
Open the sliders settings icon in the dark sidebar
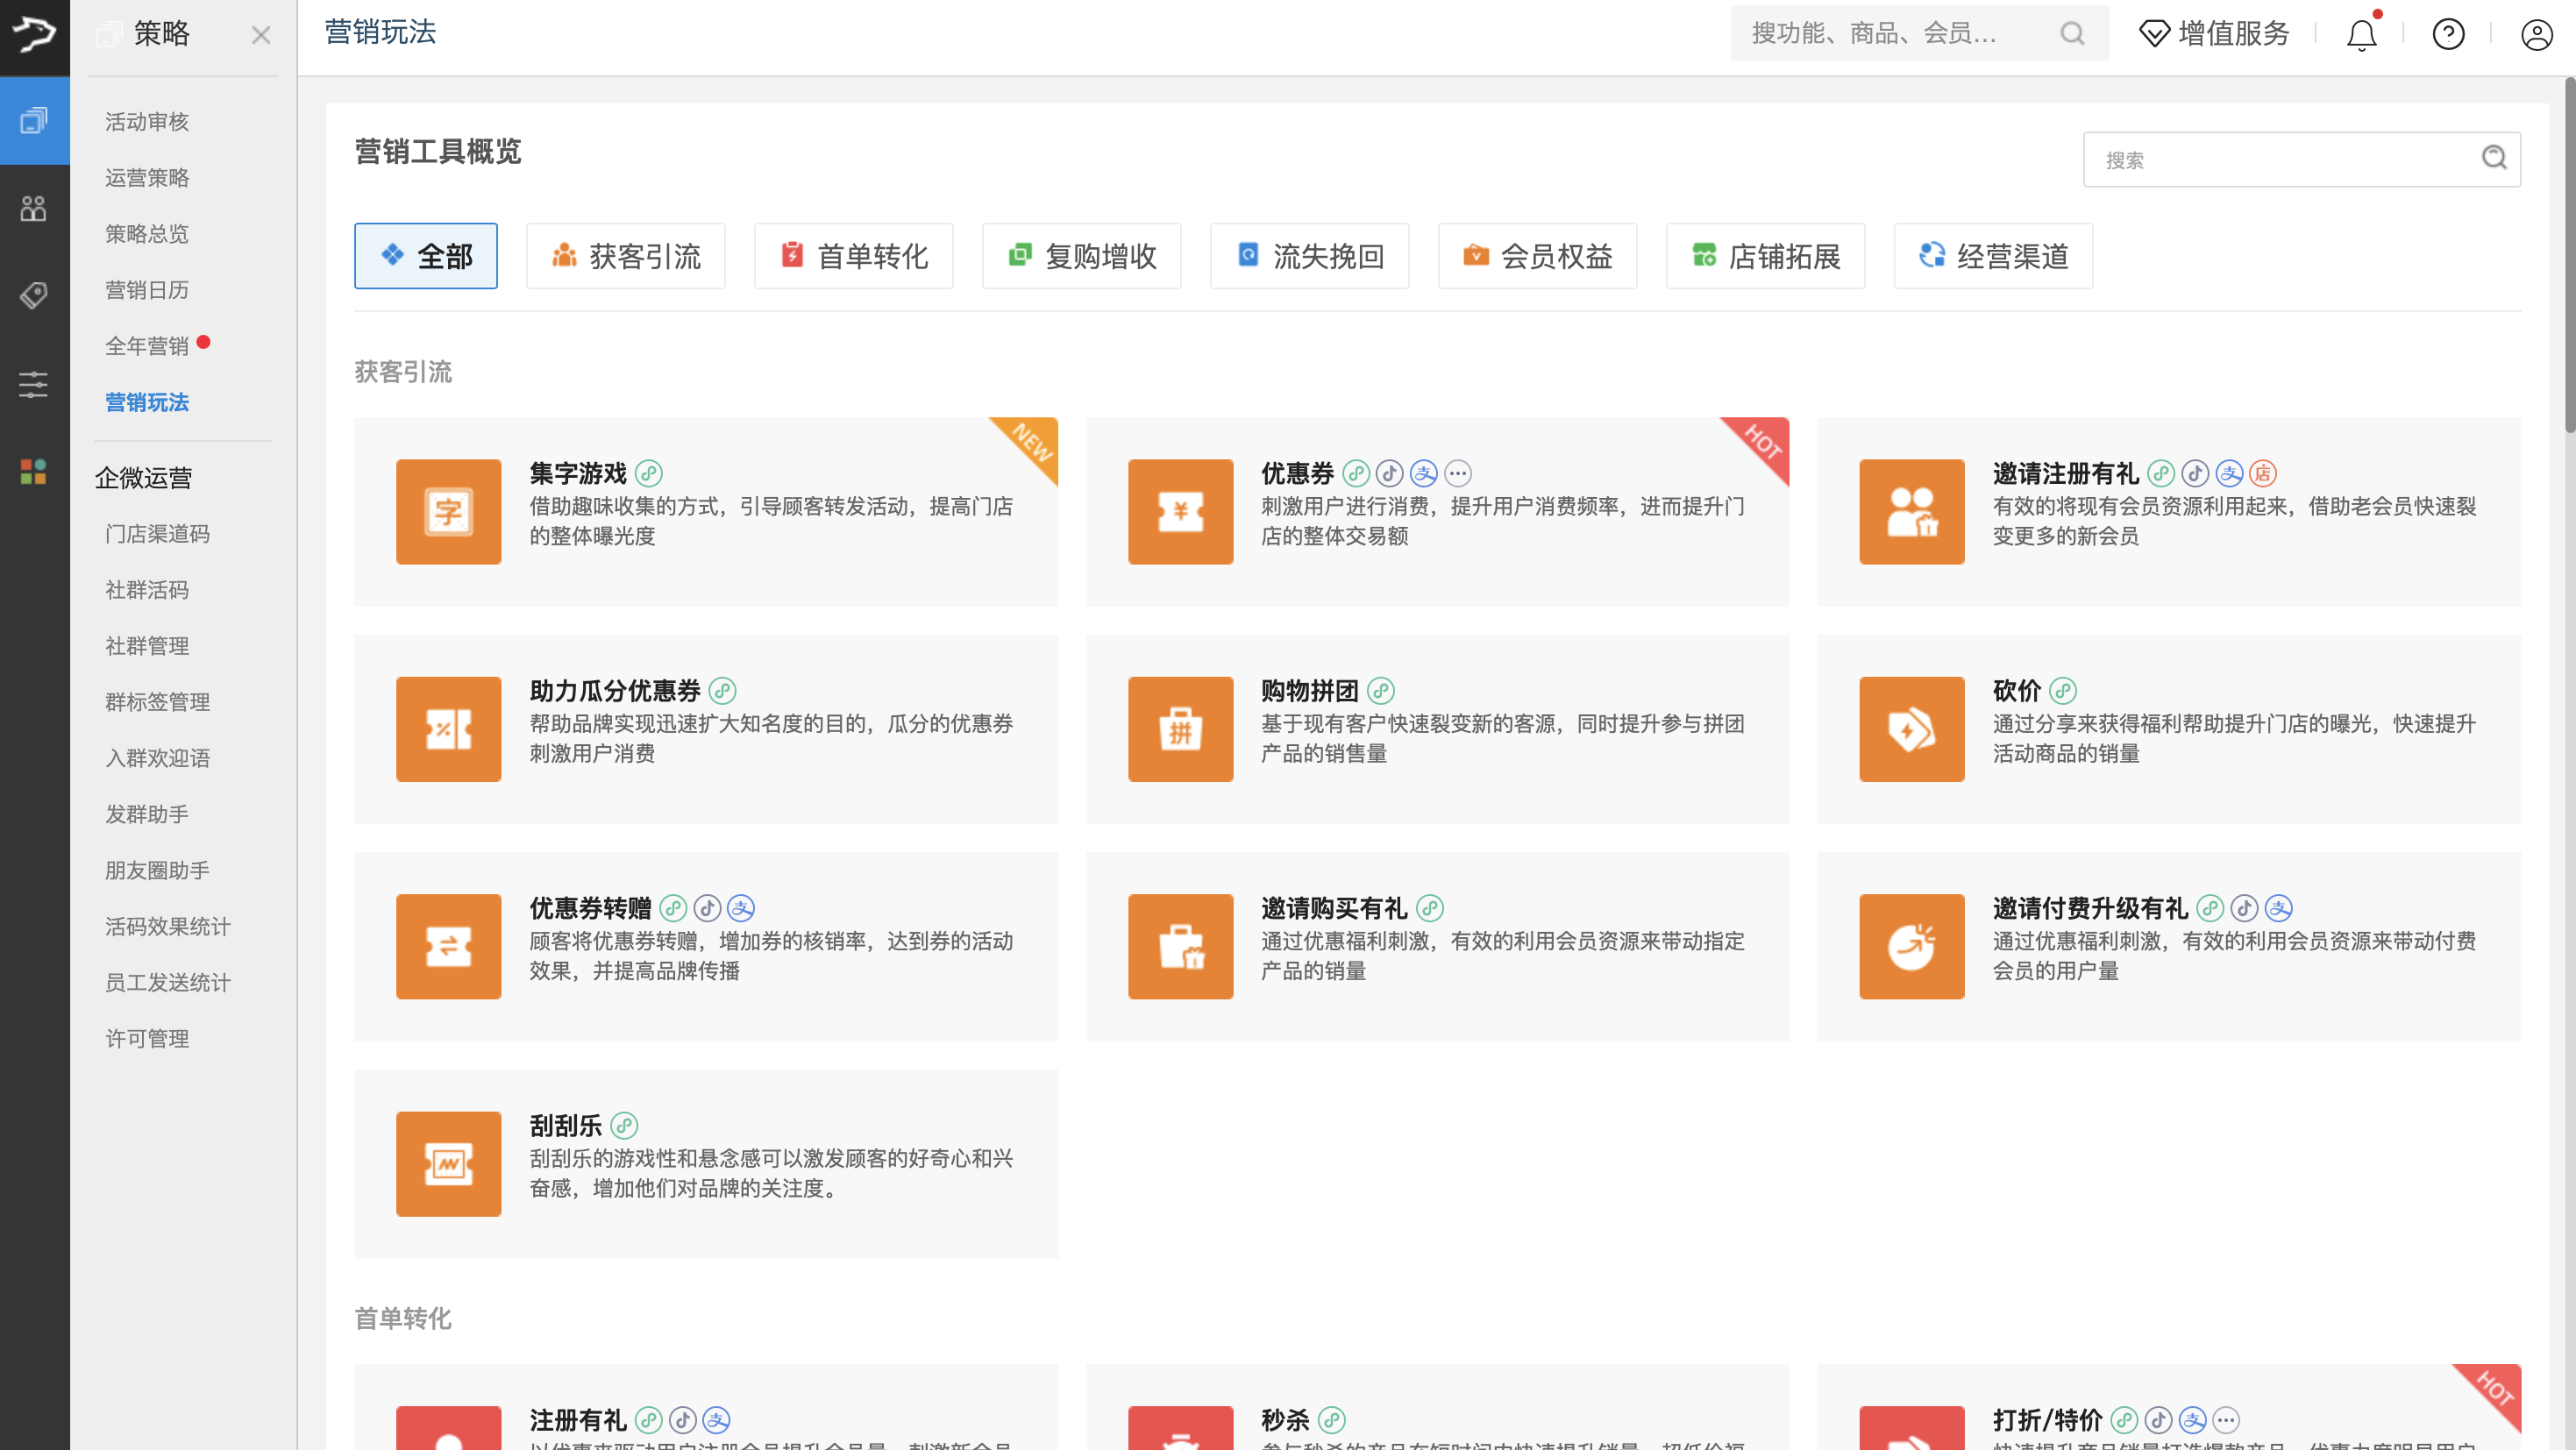(x=34, y=384)
